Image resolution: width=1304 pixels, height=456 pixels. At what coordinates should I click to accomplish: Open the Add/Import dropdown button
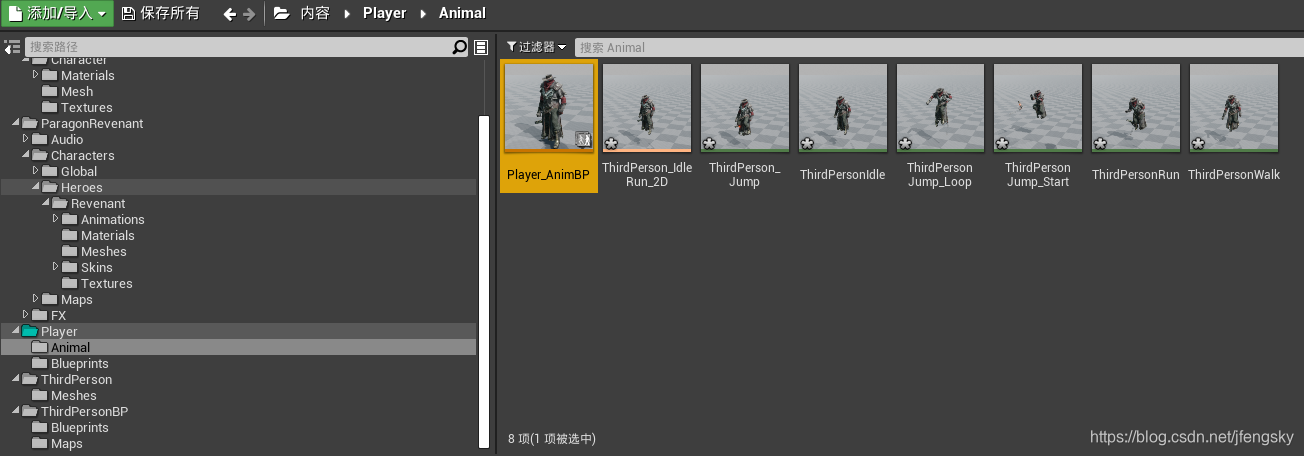(x=57, y=13)
